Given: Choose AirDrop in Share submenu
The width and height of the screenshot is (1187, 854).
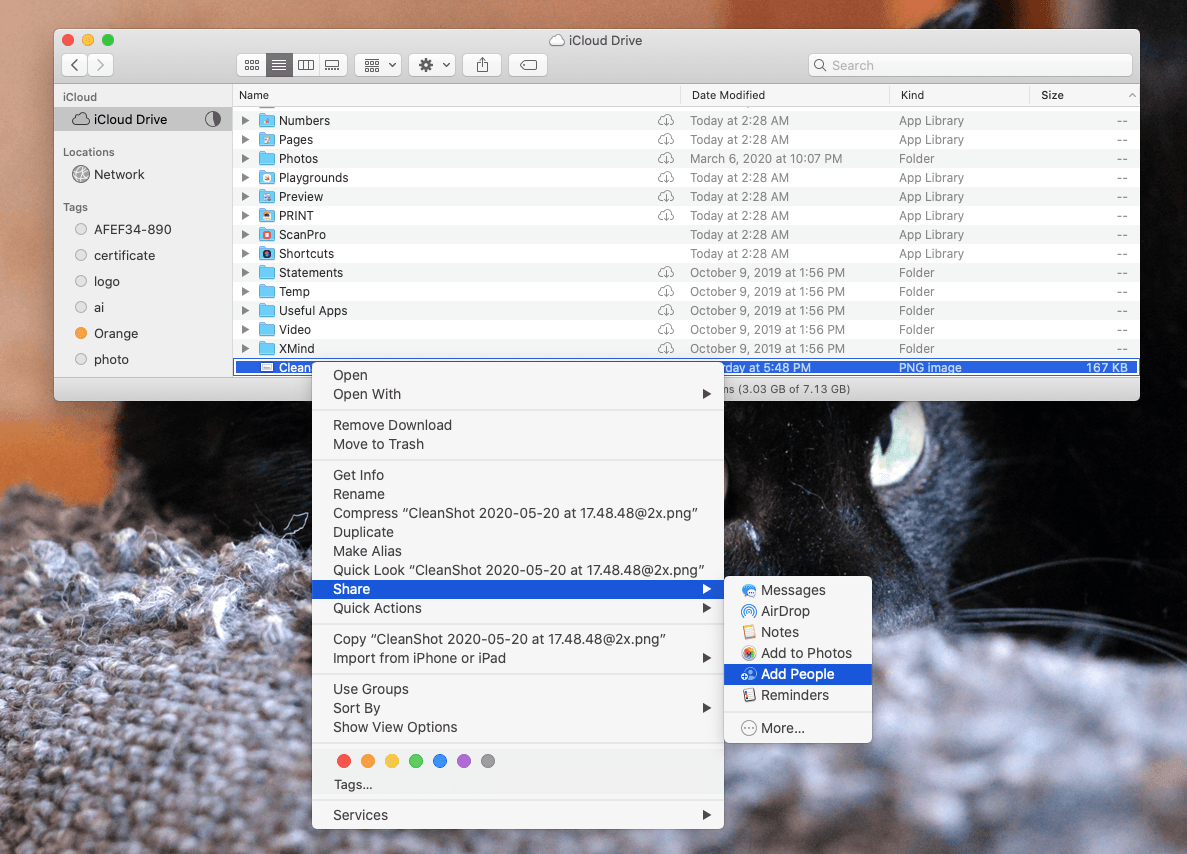Looking at the screenshot, I should click(x=784, y=611).
